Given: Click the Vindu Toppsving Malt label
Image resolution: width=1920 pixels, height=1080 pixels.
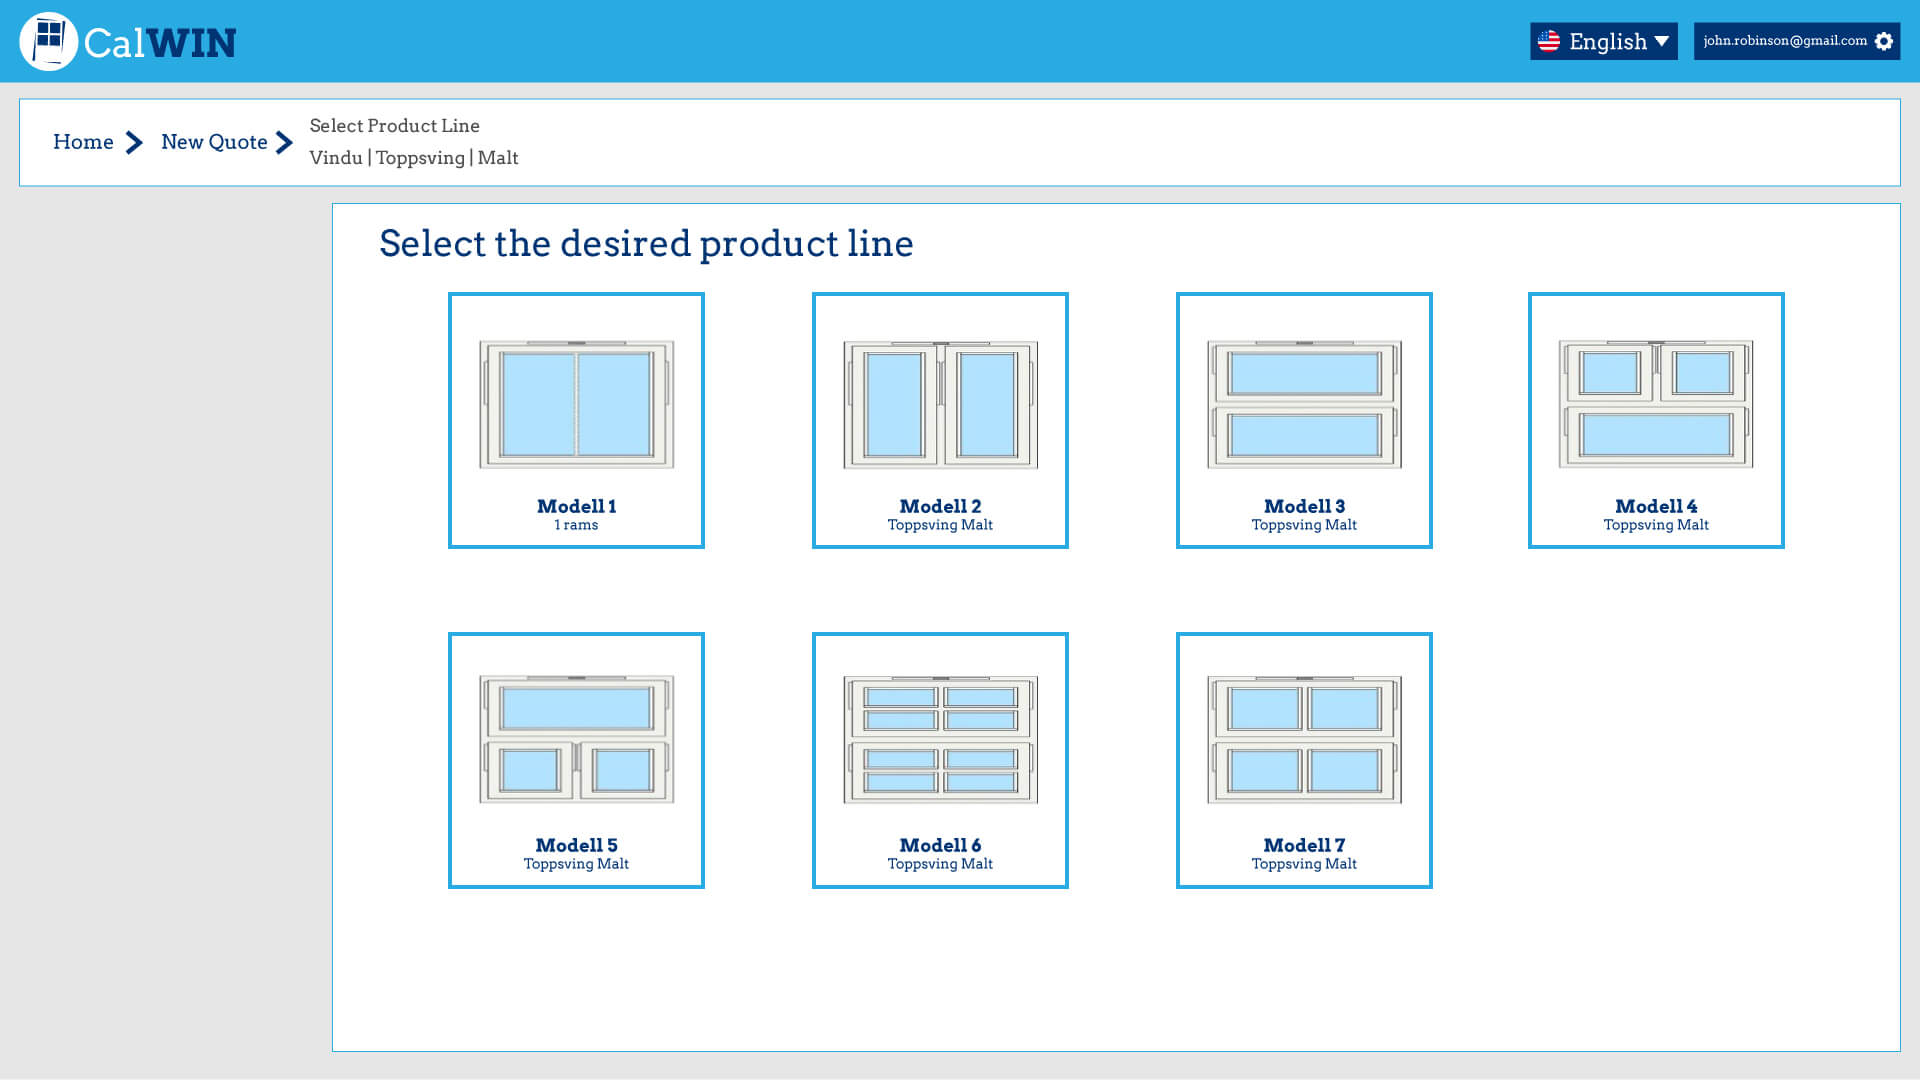Looking at the screenshot, I should pos(414,158).
